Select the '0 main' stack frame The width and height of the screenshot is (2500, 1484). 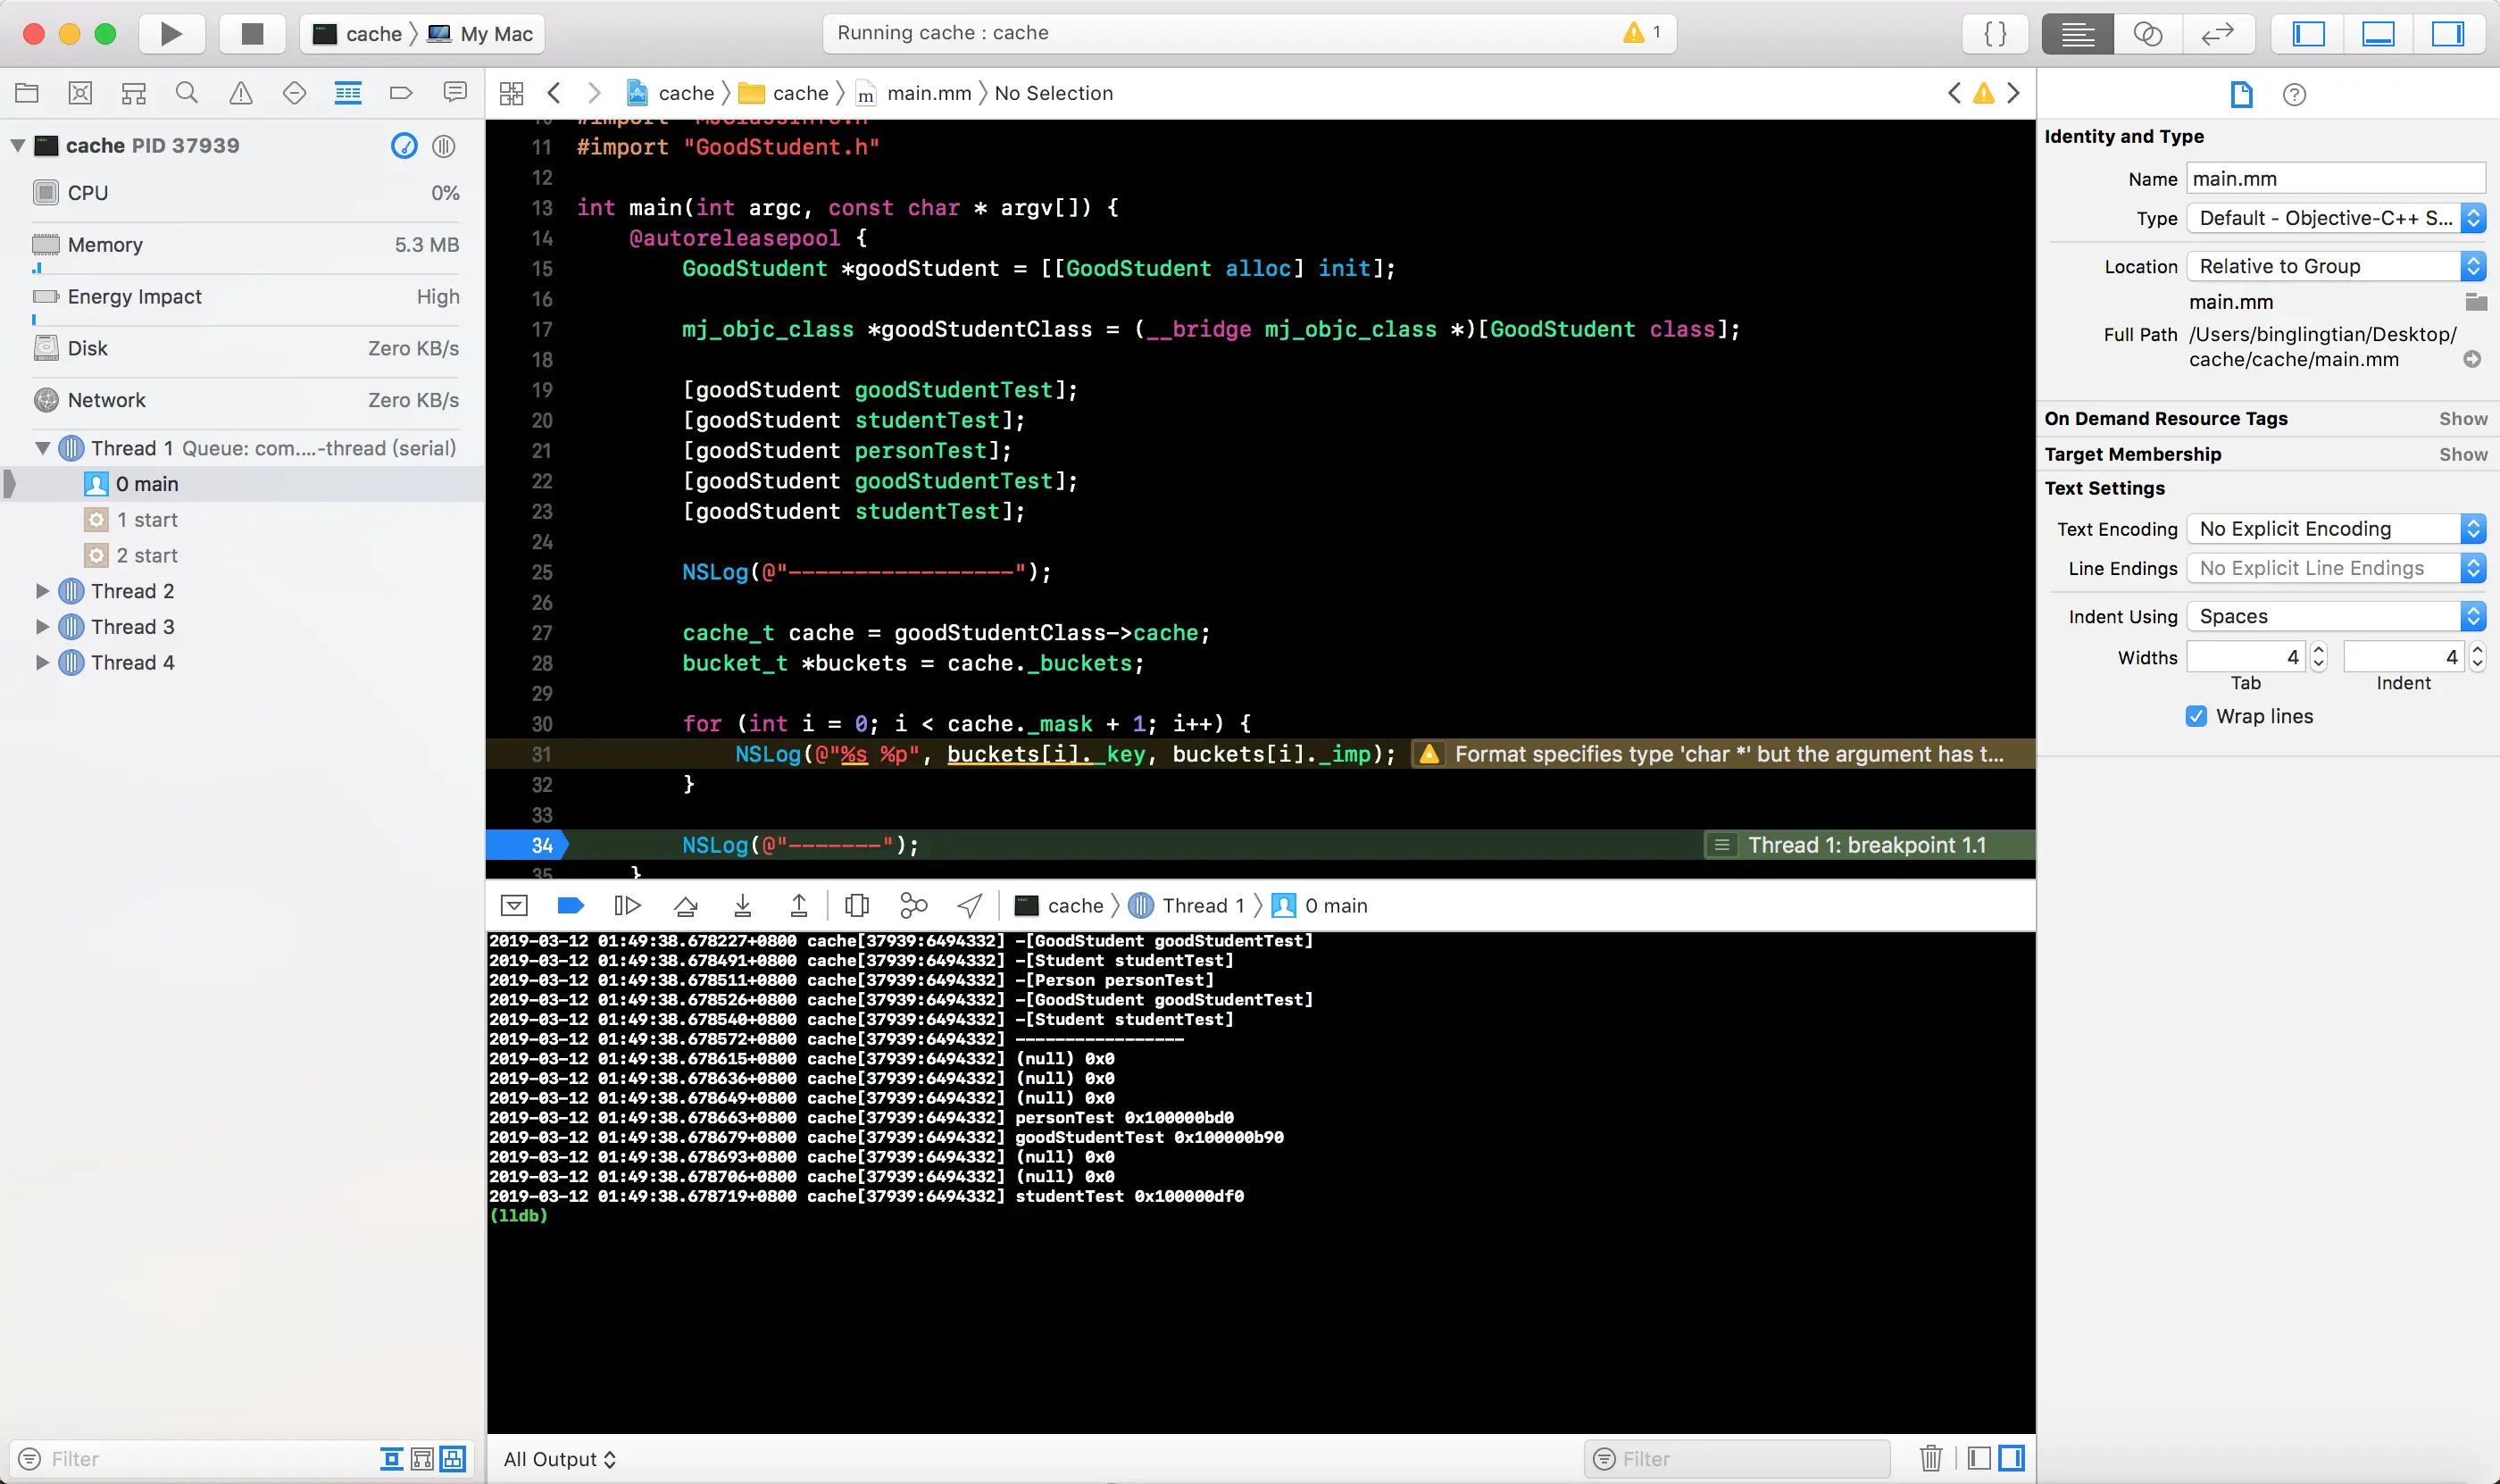point(147,484)
